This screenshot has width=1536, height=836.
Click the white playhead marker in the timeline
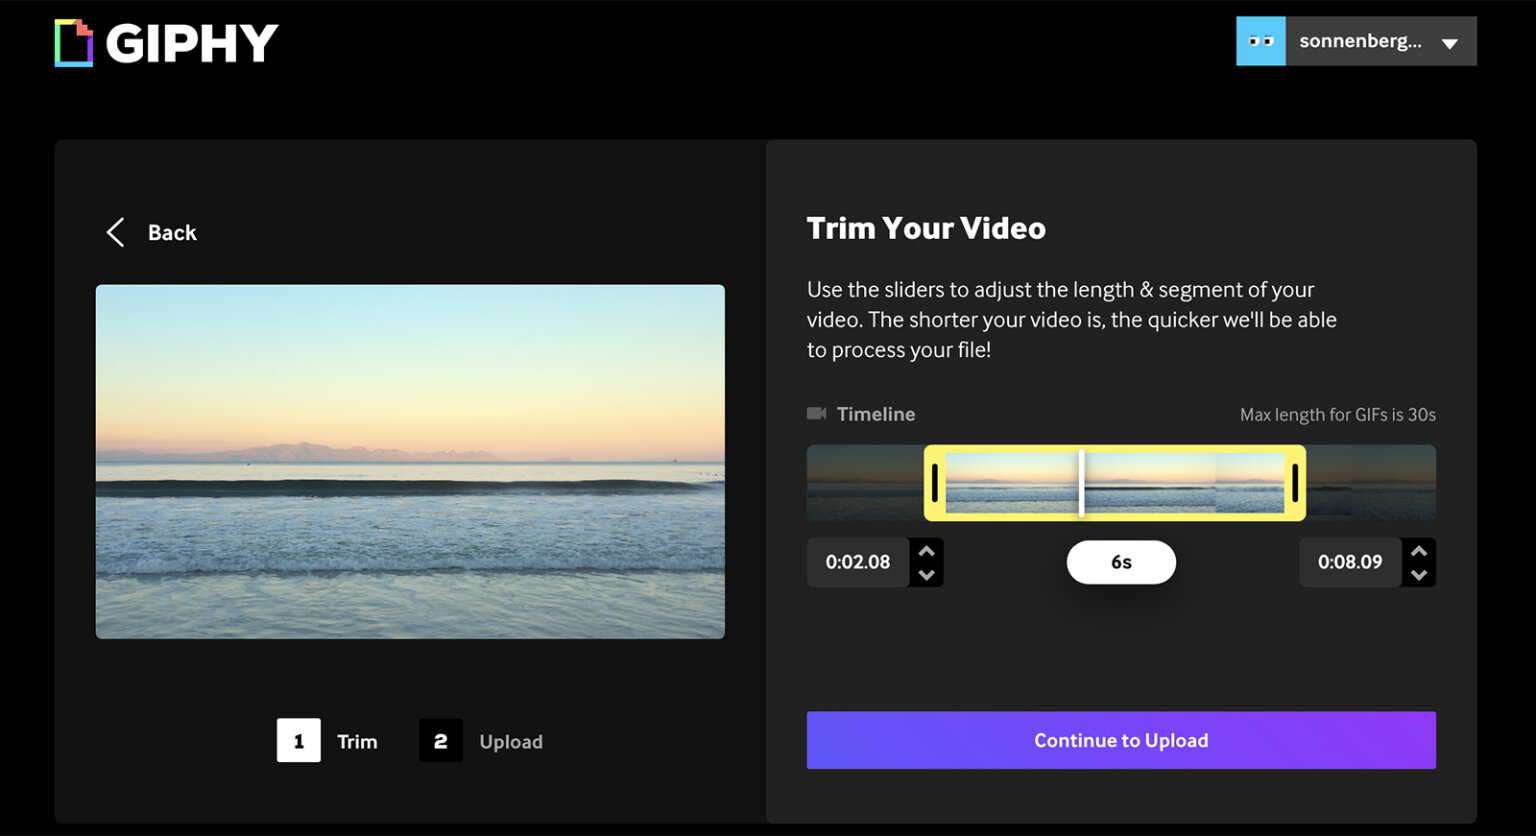tap(1084, 483)
